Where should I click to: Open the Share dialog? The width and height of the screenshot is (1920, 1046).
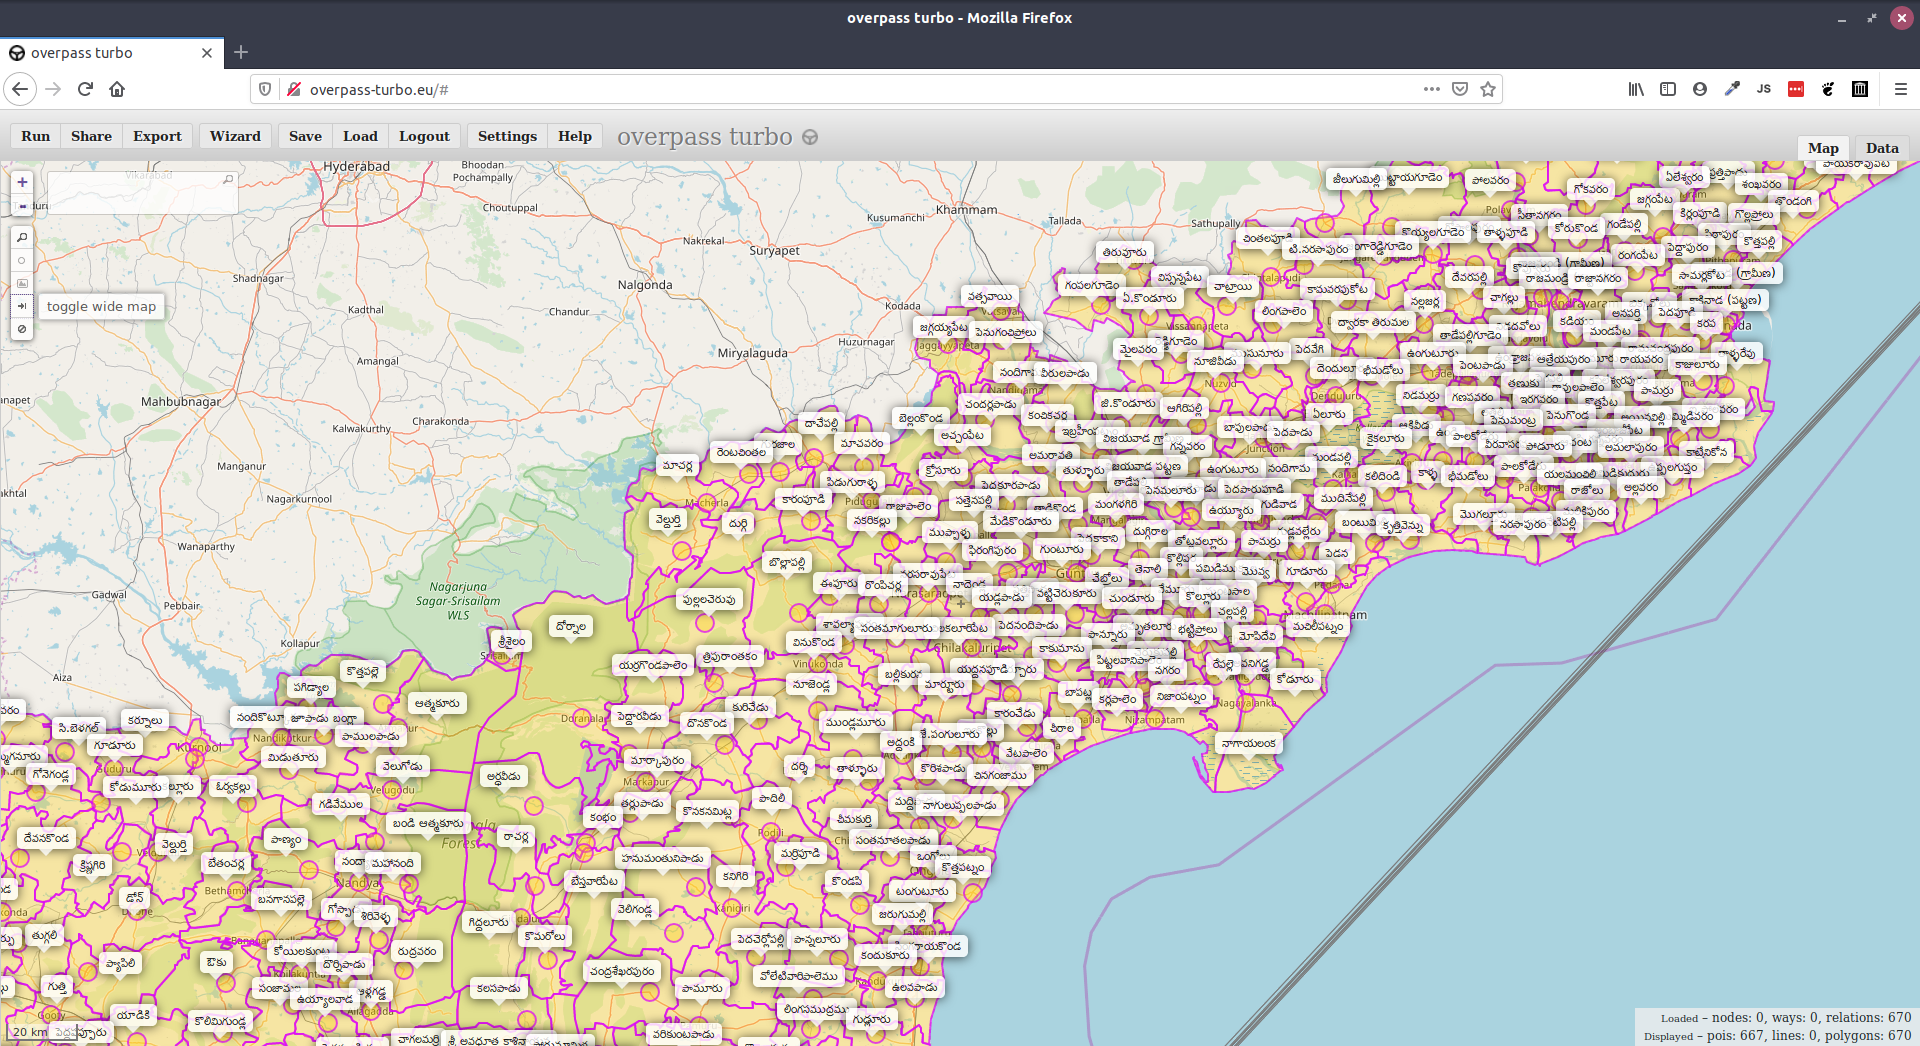click(91, 136)
